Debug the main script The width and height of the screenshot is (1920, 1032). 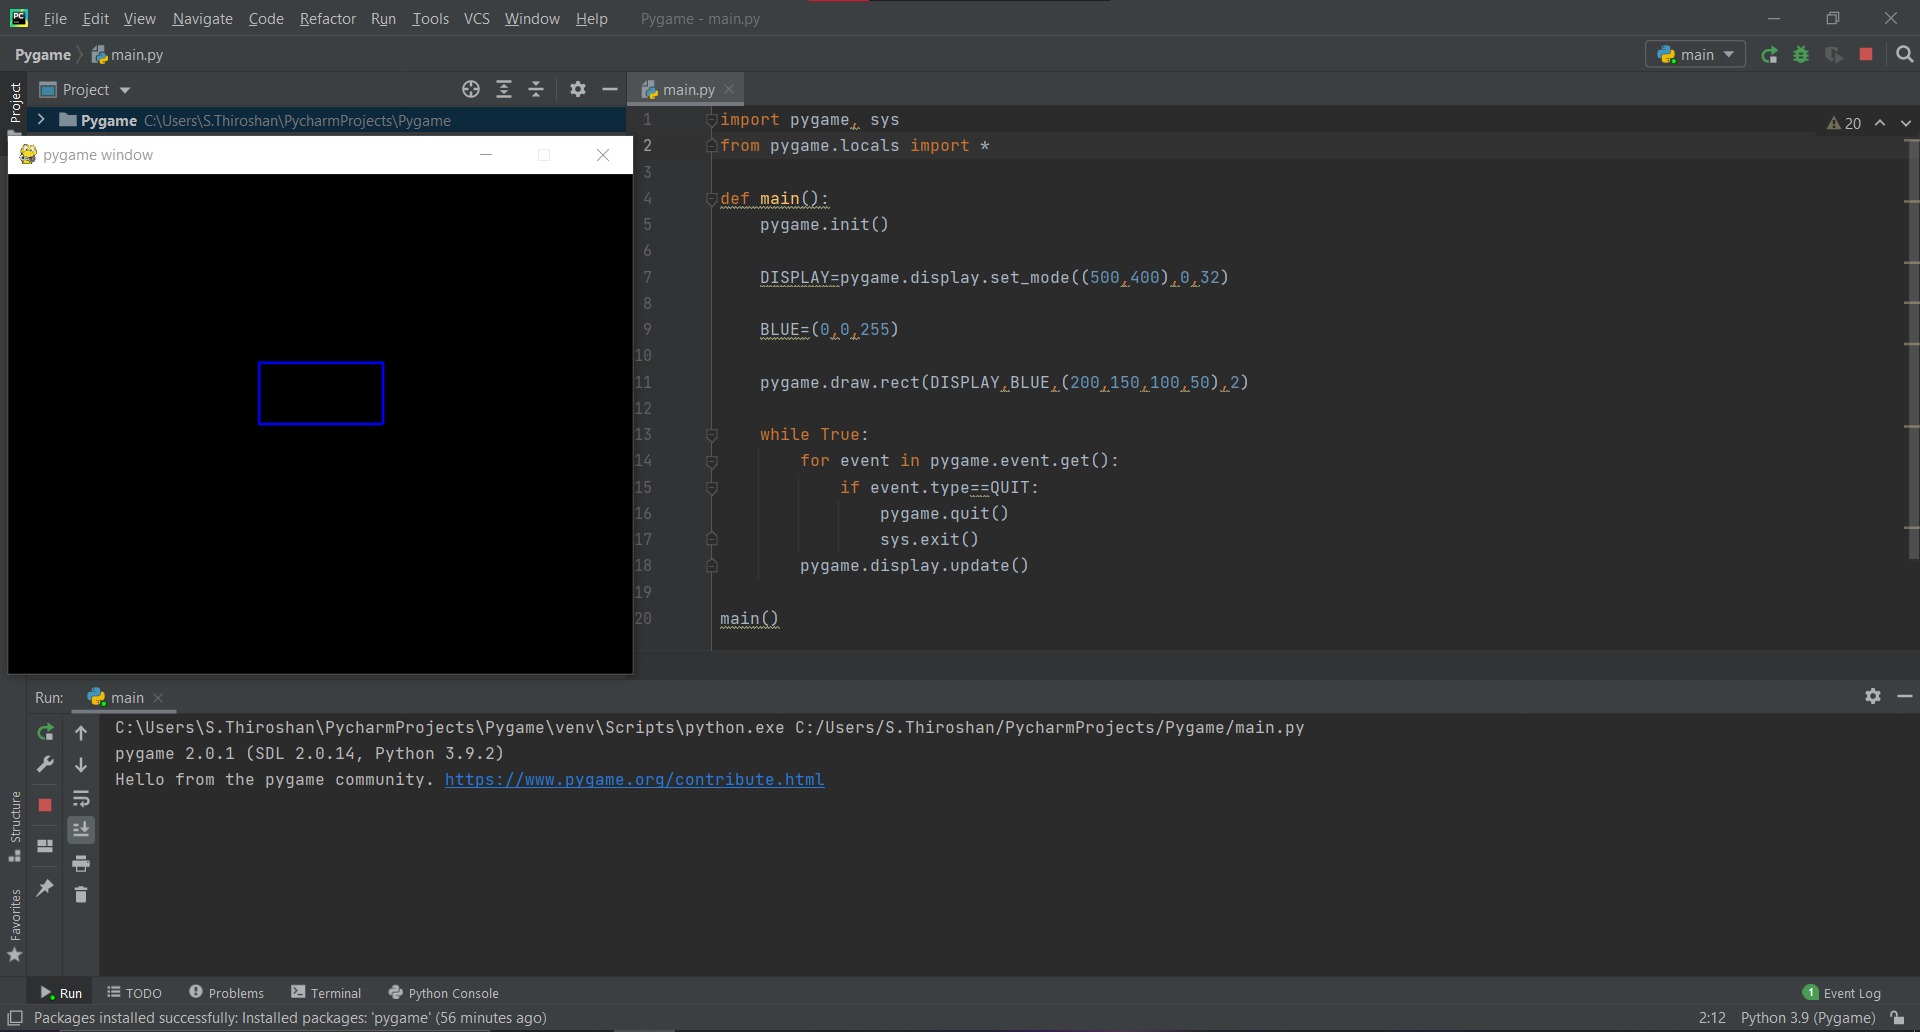click(1801, 55)
